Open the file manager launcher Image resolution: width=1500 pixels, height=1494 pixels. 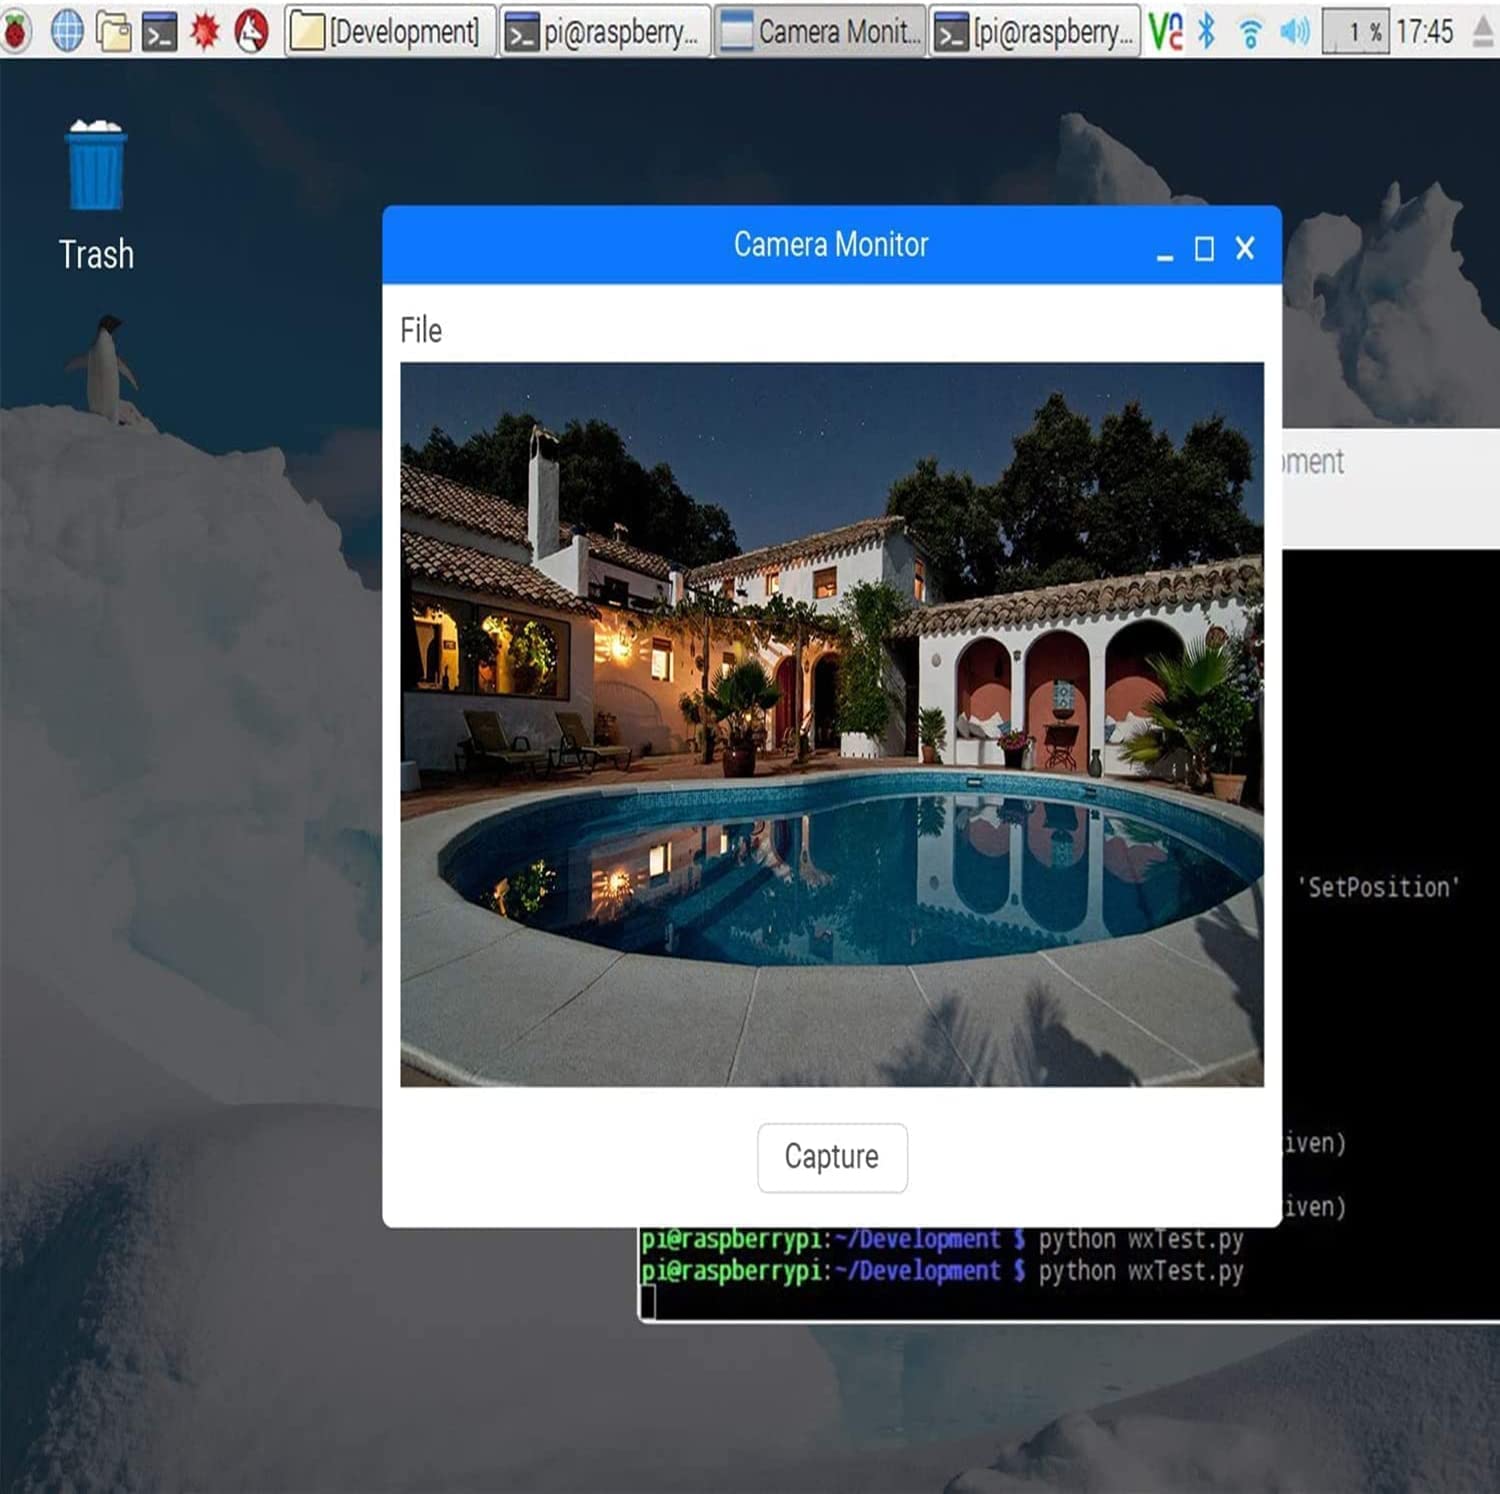tap(114, 31)
